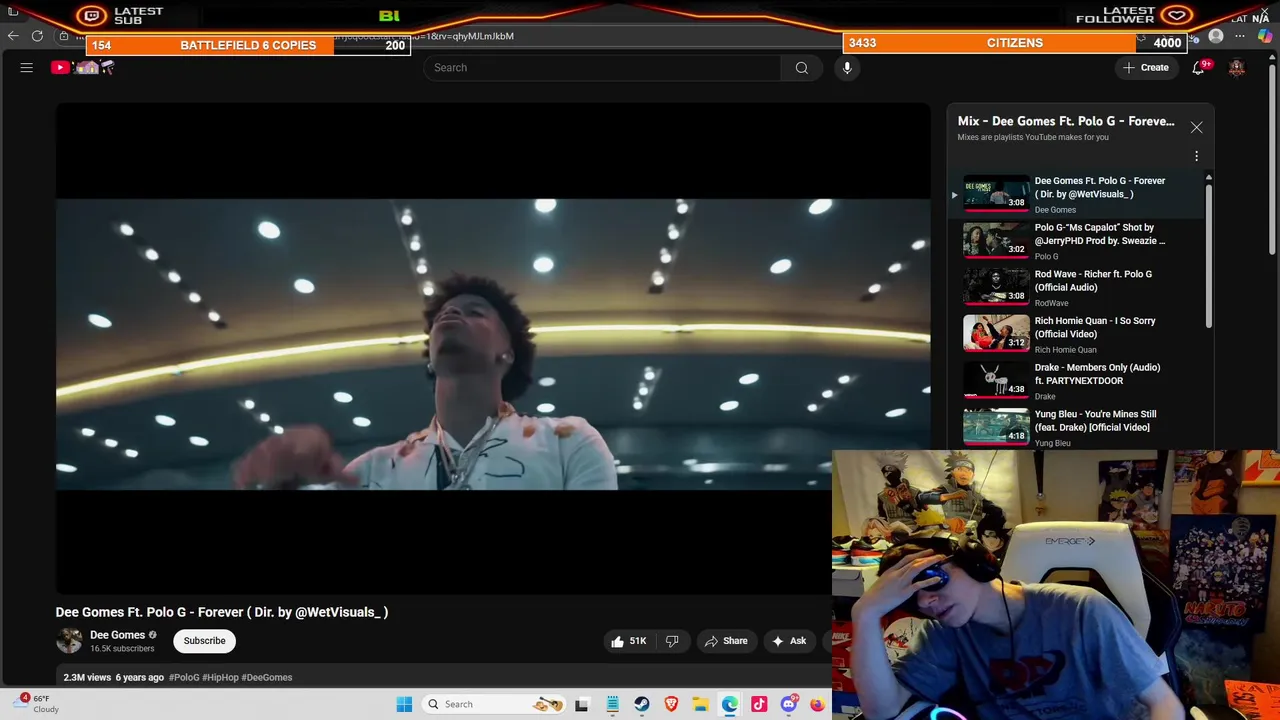Open the Dee Gomes channel name link
Viewport: 1280px width, 720px height.
118,635
